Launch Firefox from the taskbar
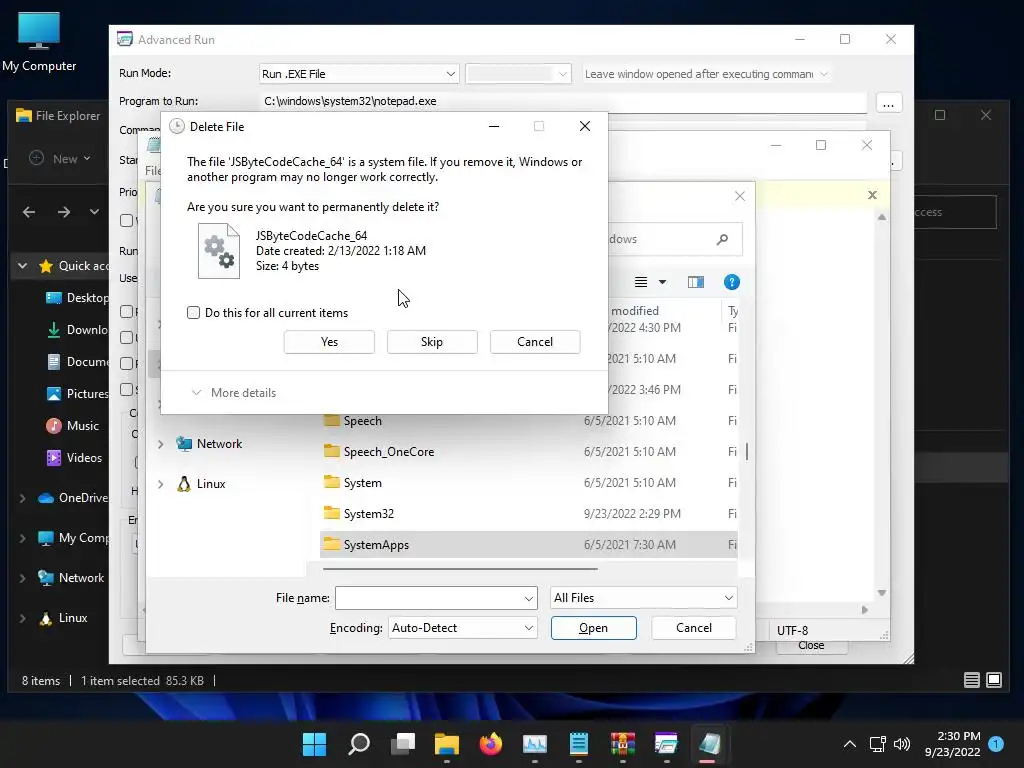The image size is (1024, 768). tap(490, 744)
